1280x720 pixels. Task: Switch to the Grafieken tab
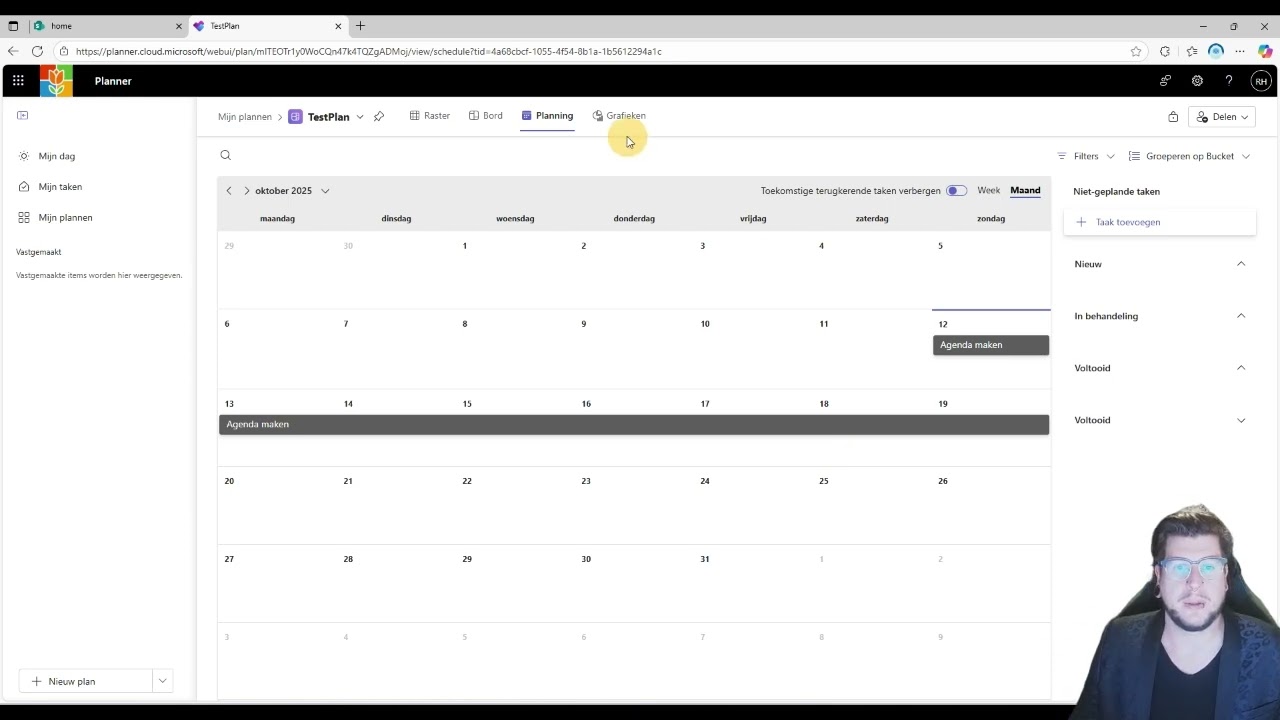619,116
